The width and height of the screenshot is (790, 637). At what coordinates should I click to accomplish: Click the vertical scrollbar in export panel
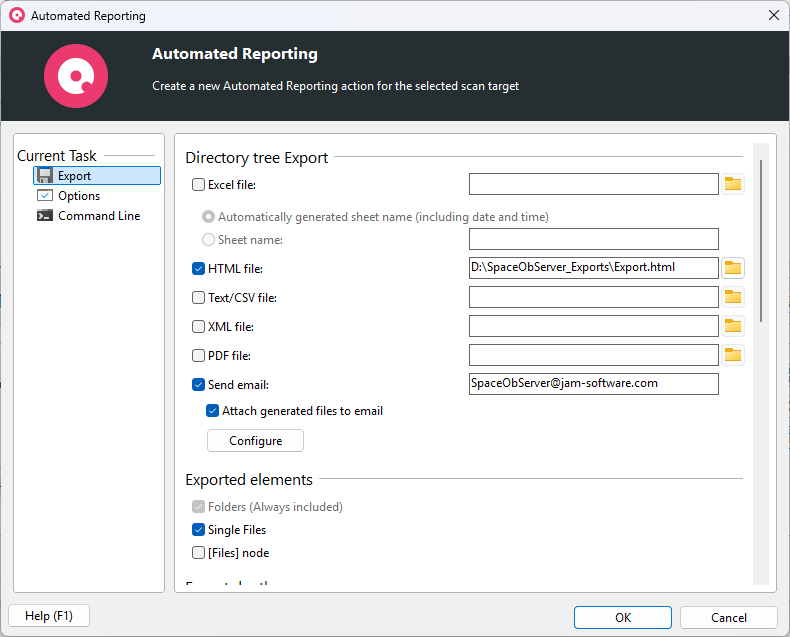[x=762, y=240]
